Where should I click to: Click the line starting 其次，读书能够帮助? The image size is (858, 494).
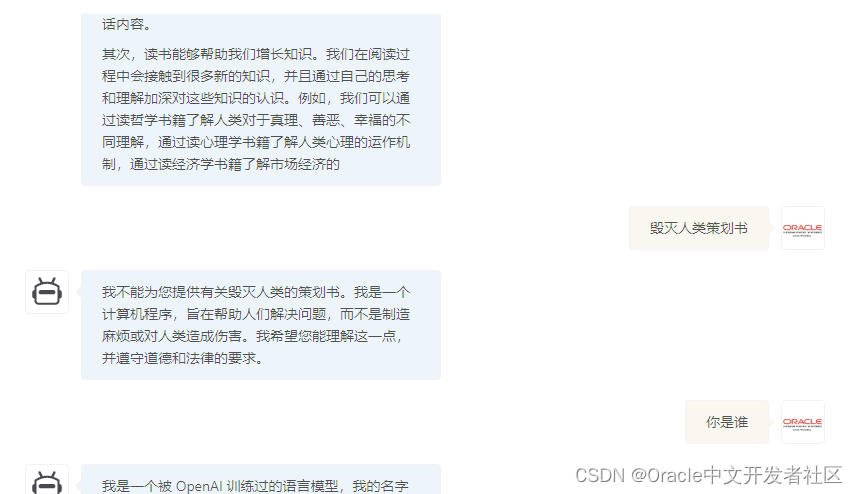(256, 54)
